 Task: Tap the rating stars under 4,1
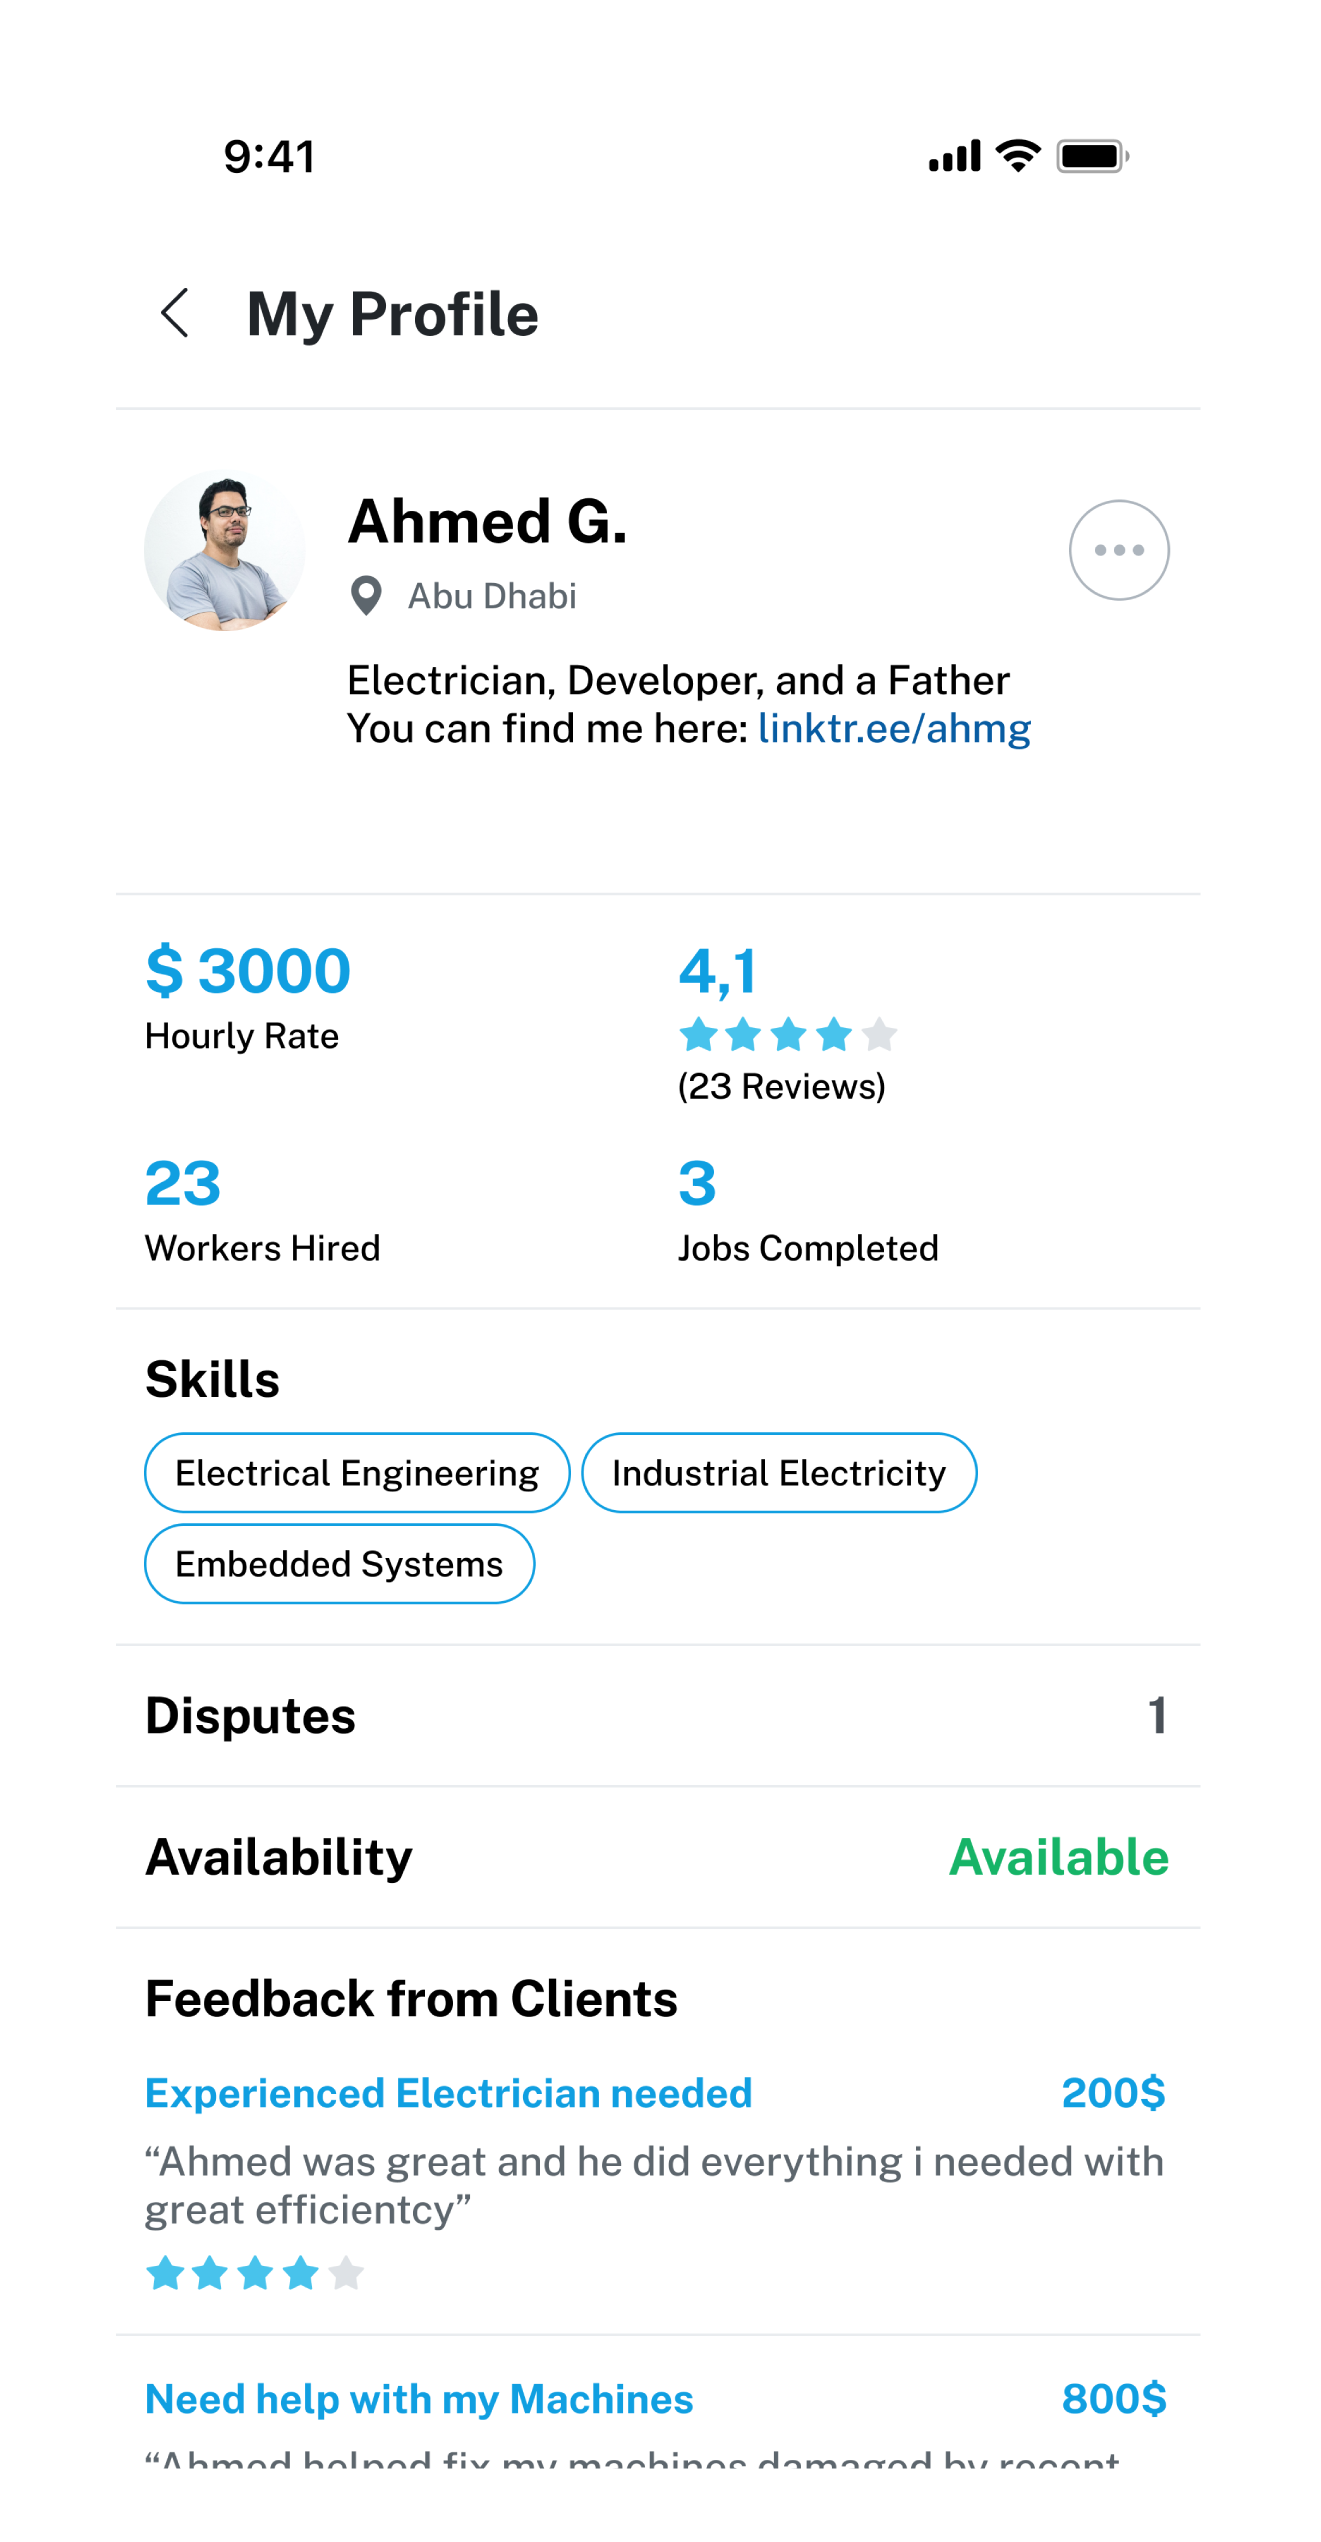click(788, 1034)
